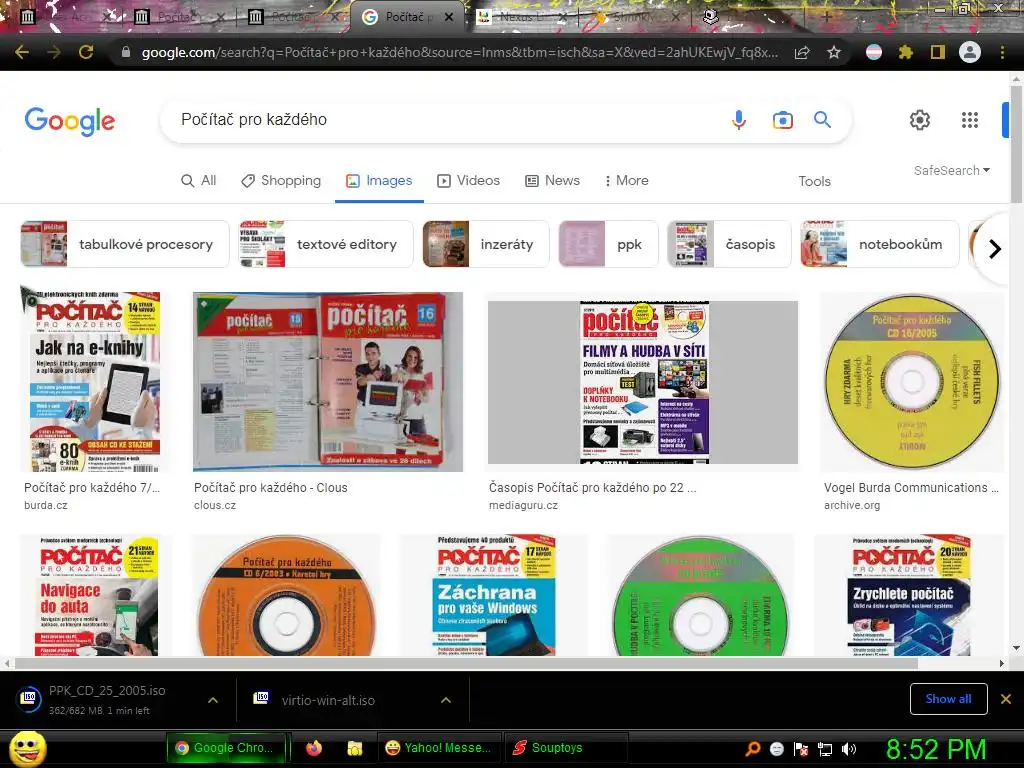
Task: Open the Chrome profile avatar
Action: coord(970,52)
